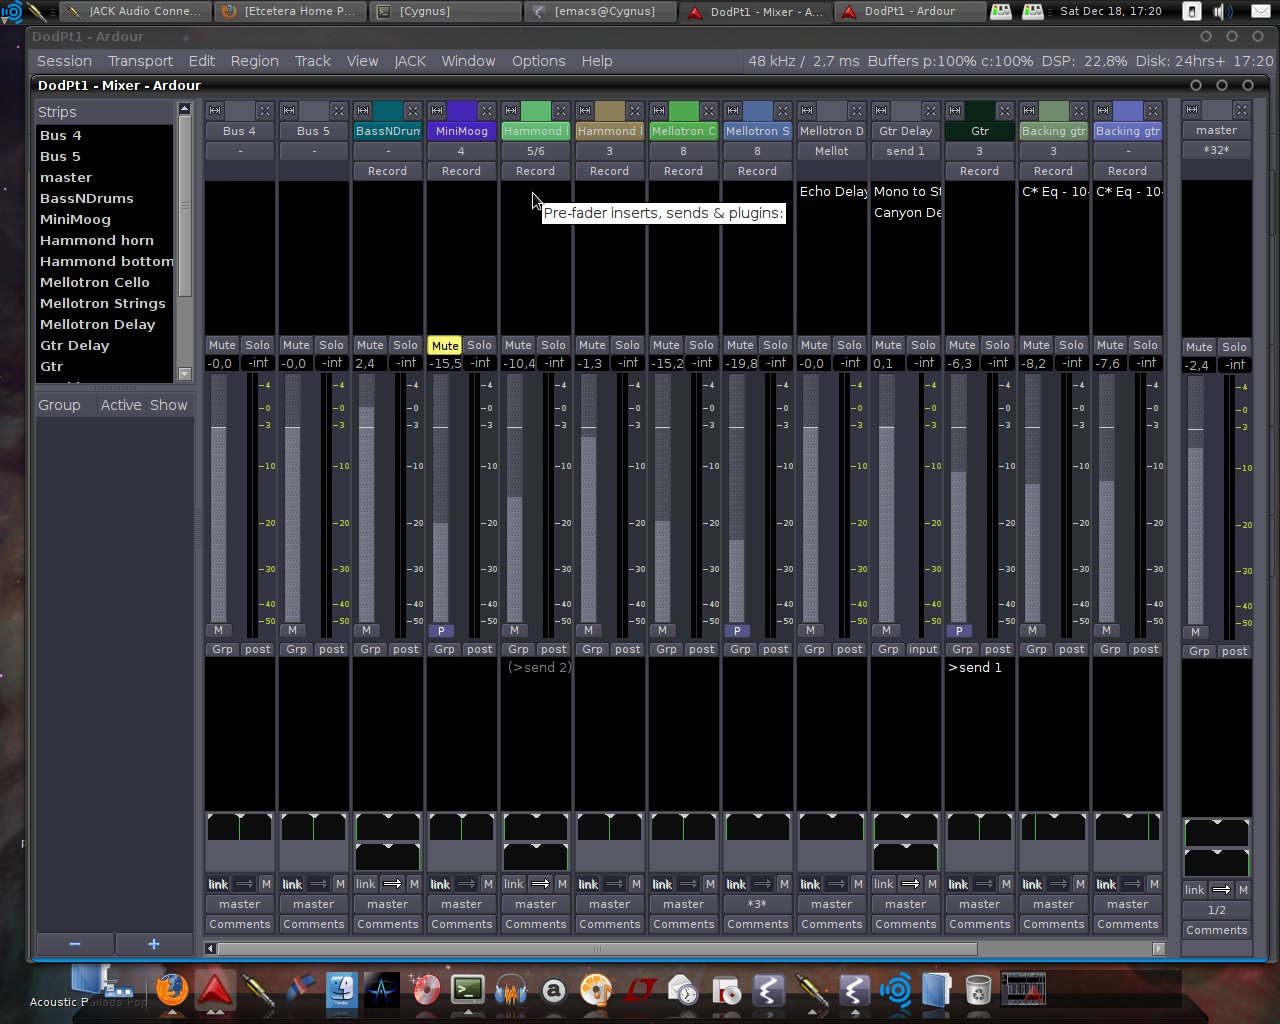The image size is (1280, 1024).
Task: Open meter point 'input' button on Gtr Delay
Action: (923, 649)
